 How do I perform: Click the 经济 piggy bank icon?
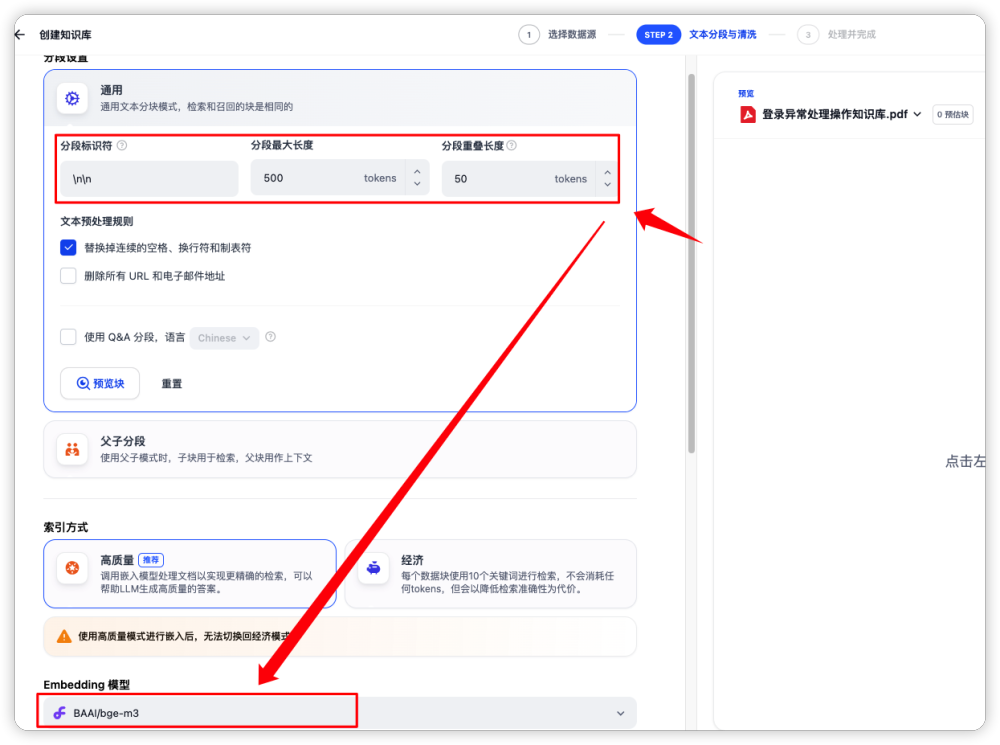coord(373,568)
